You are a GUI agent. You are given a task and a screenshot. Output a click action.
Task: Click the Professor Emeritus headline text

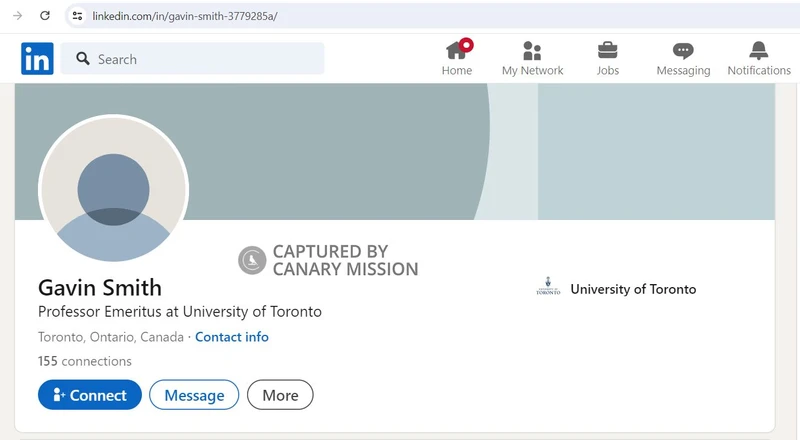click(x=180, y=312)
